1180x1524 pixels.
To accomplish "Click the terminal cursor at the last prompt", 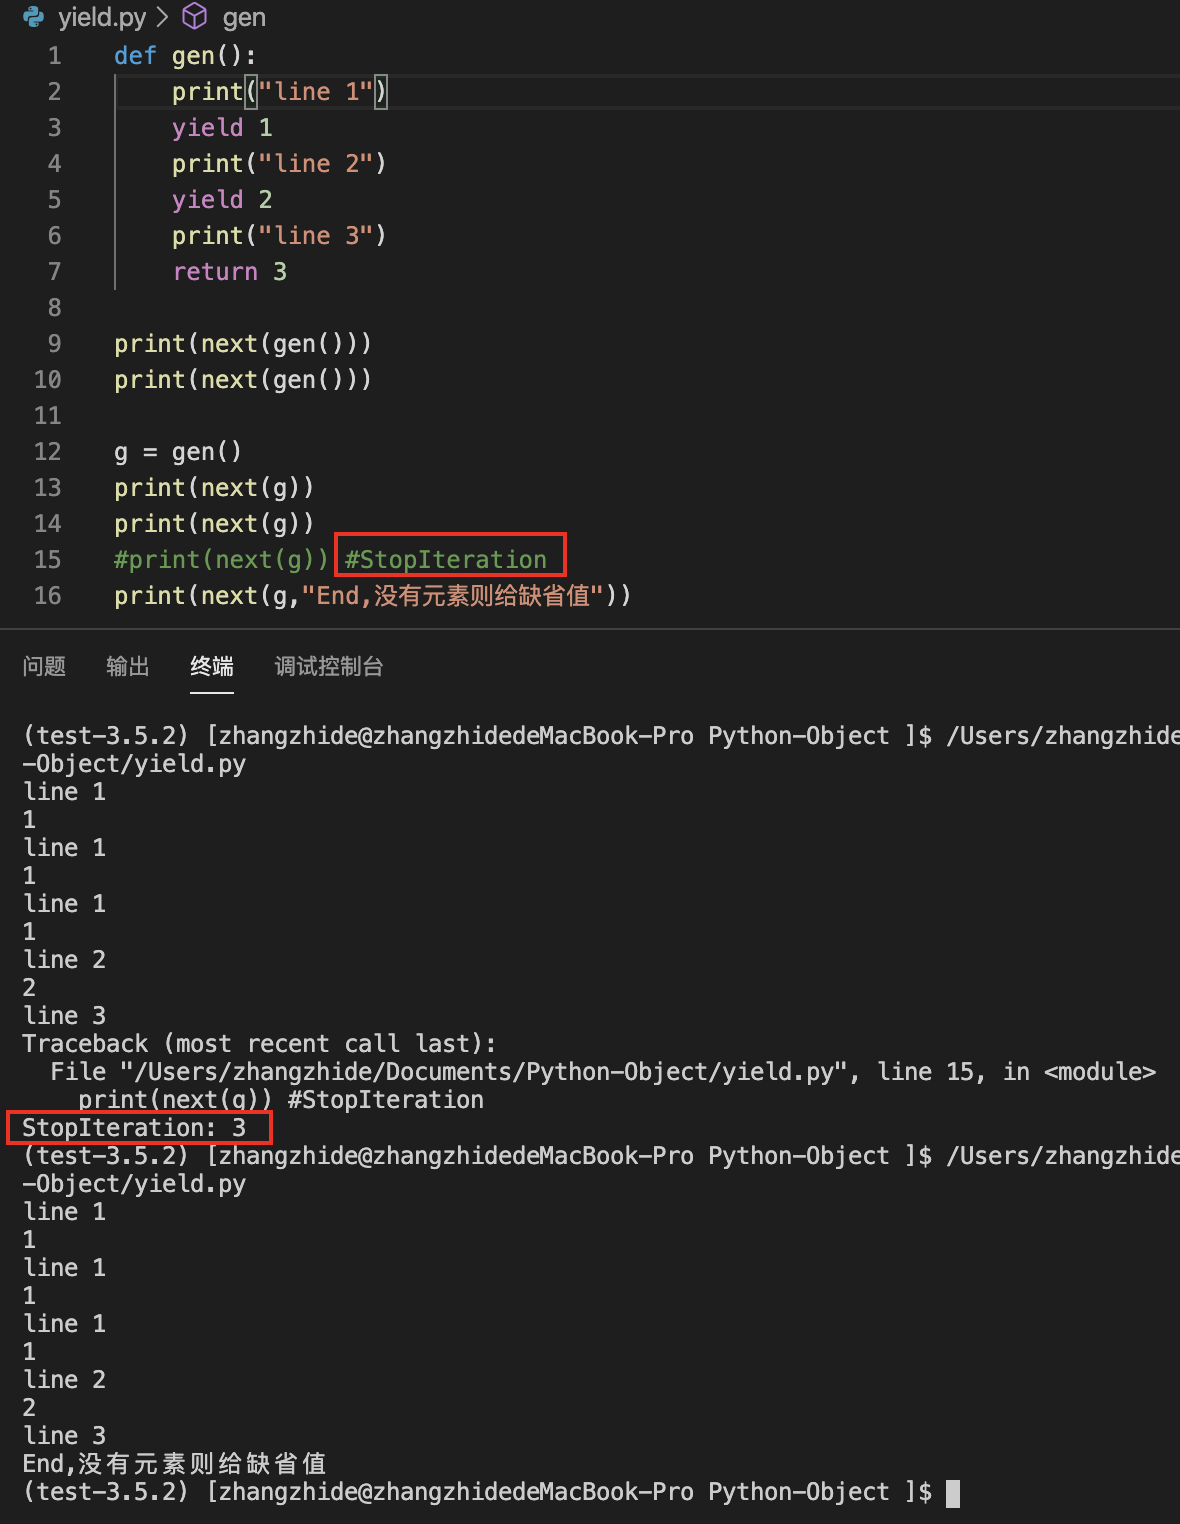I will pos(953,1493).
